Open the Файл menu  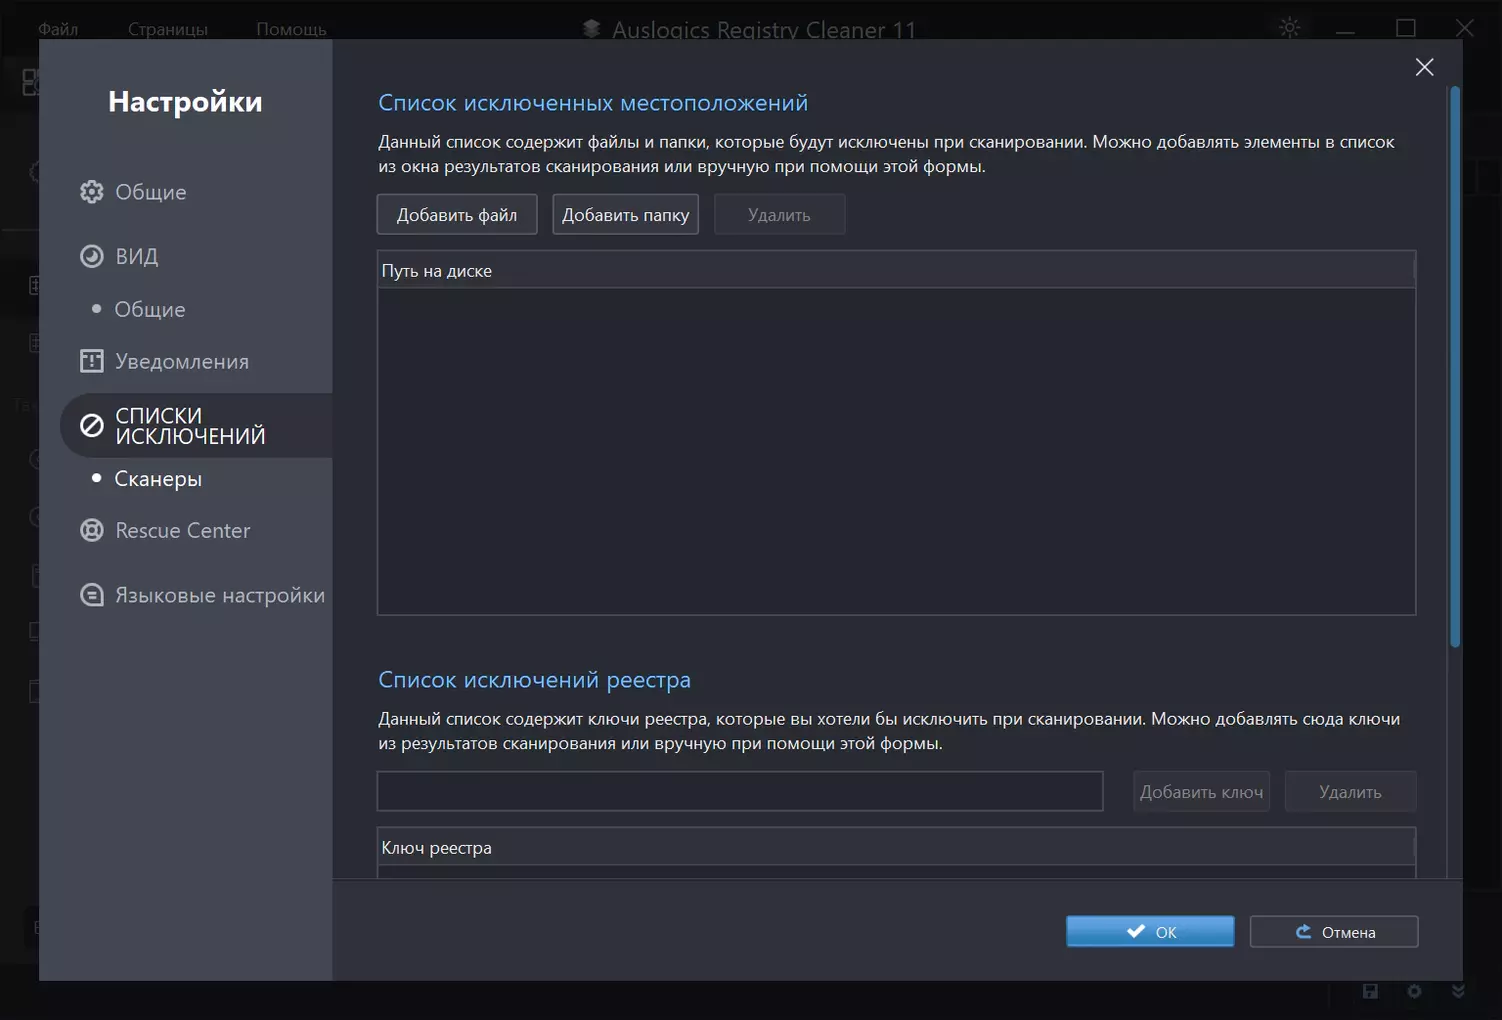point(58,29)
